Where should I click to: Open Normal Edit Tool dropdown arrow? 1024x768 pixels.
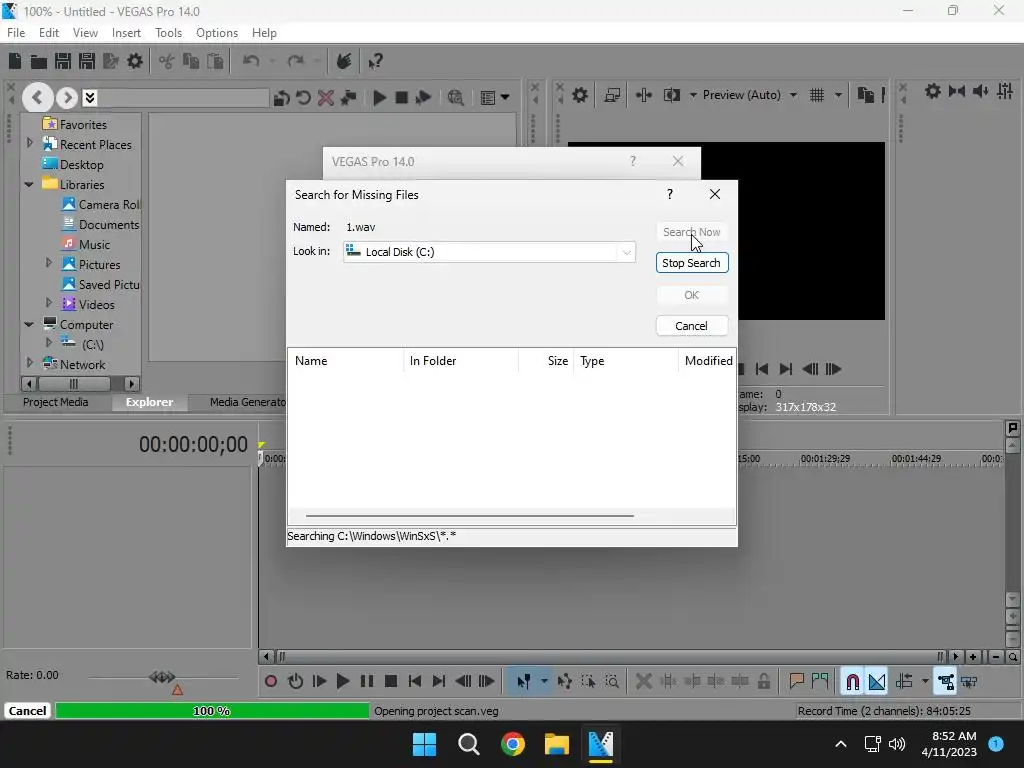point(544,682)
